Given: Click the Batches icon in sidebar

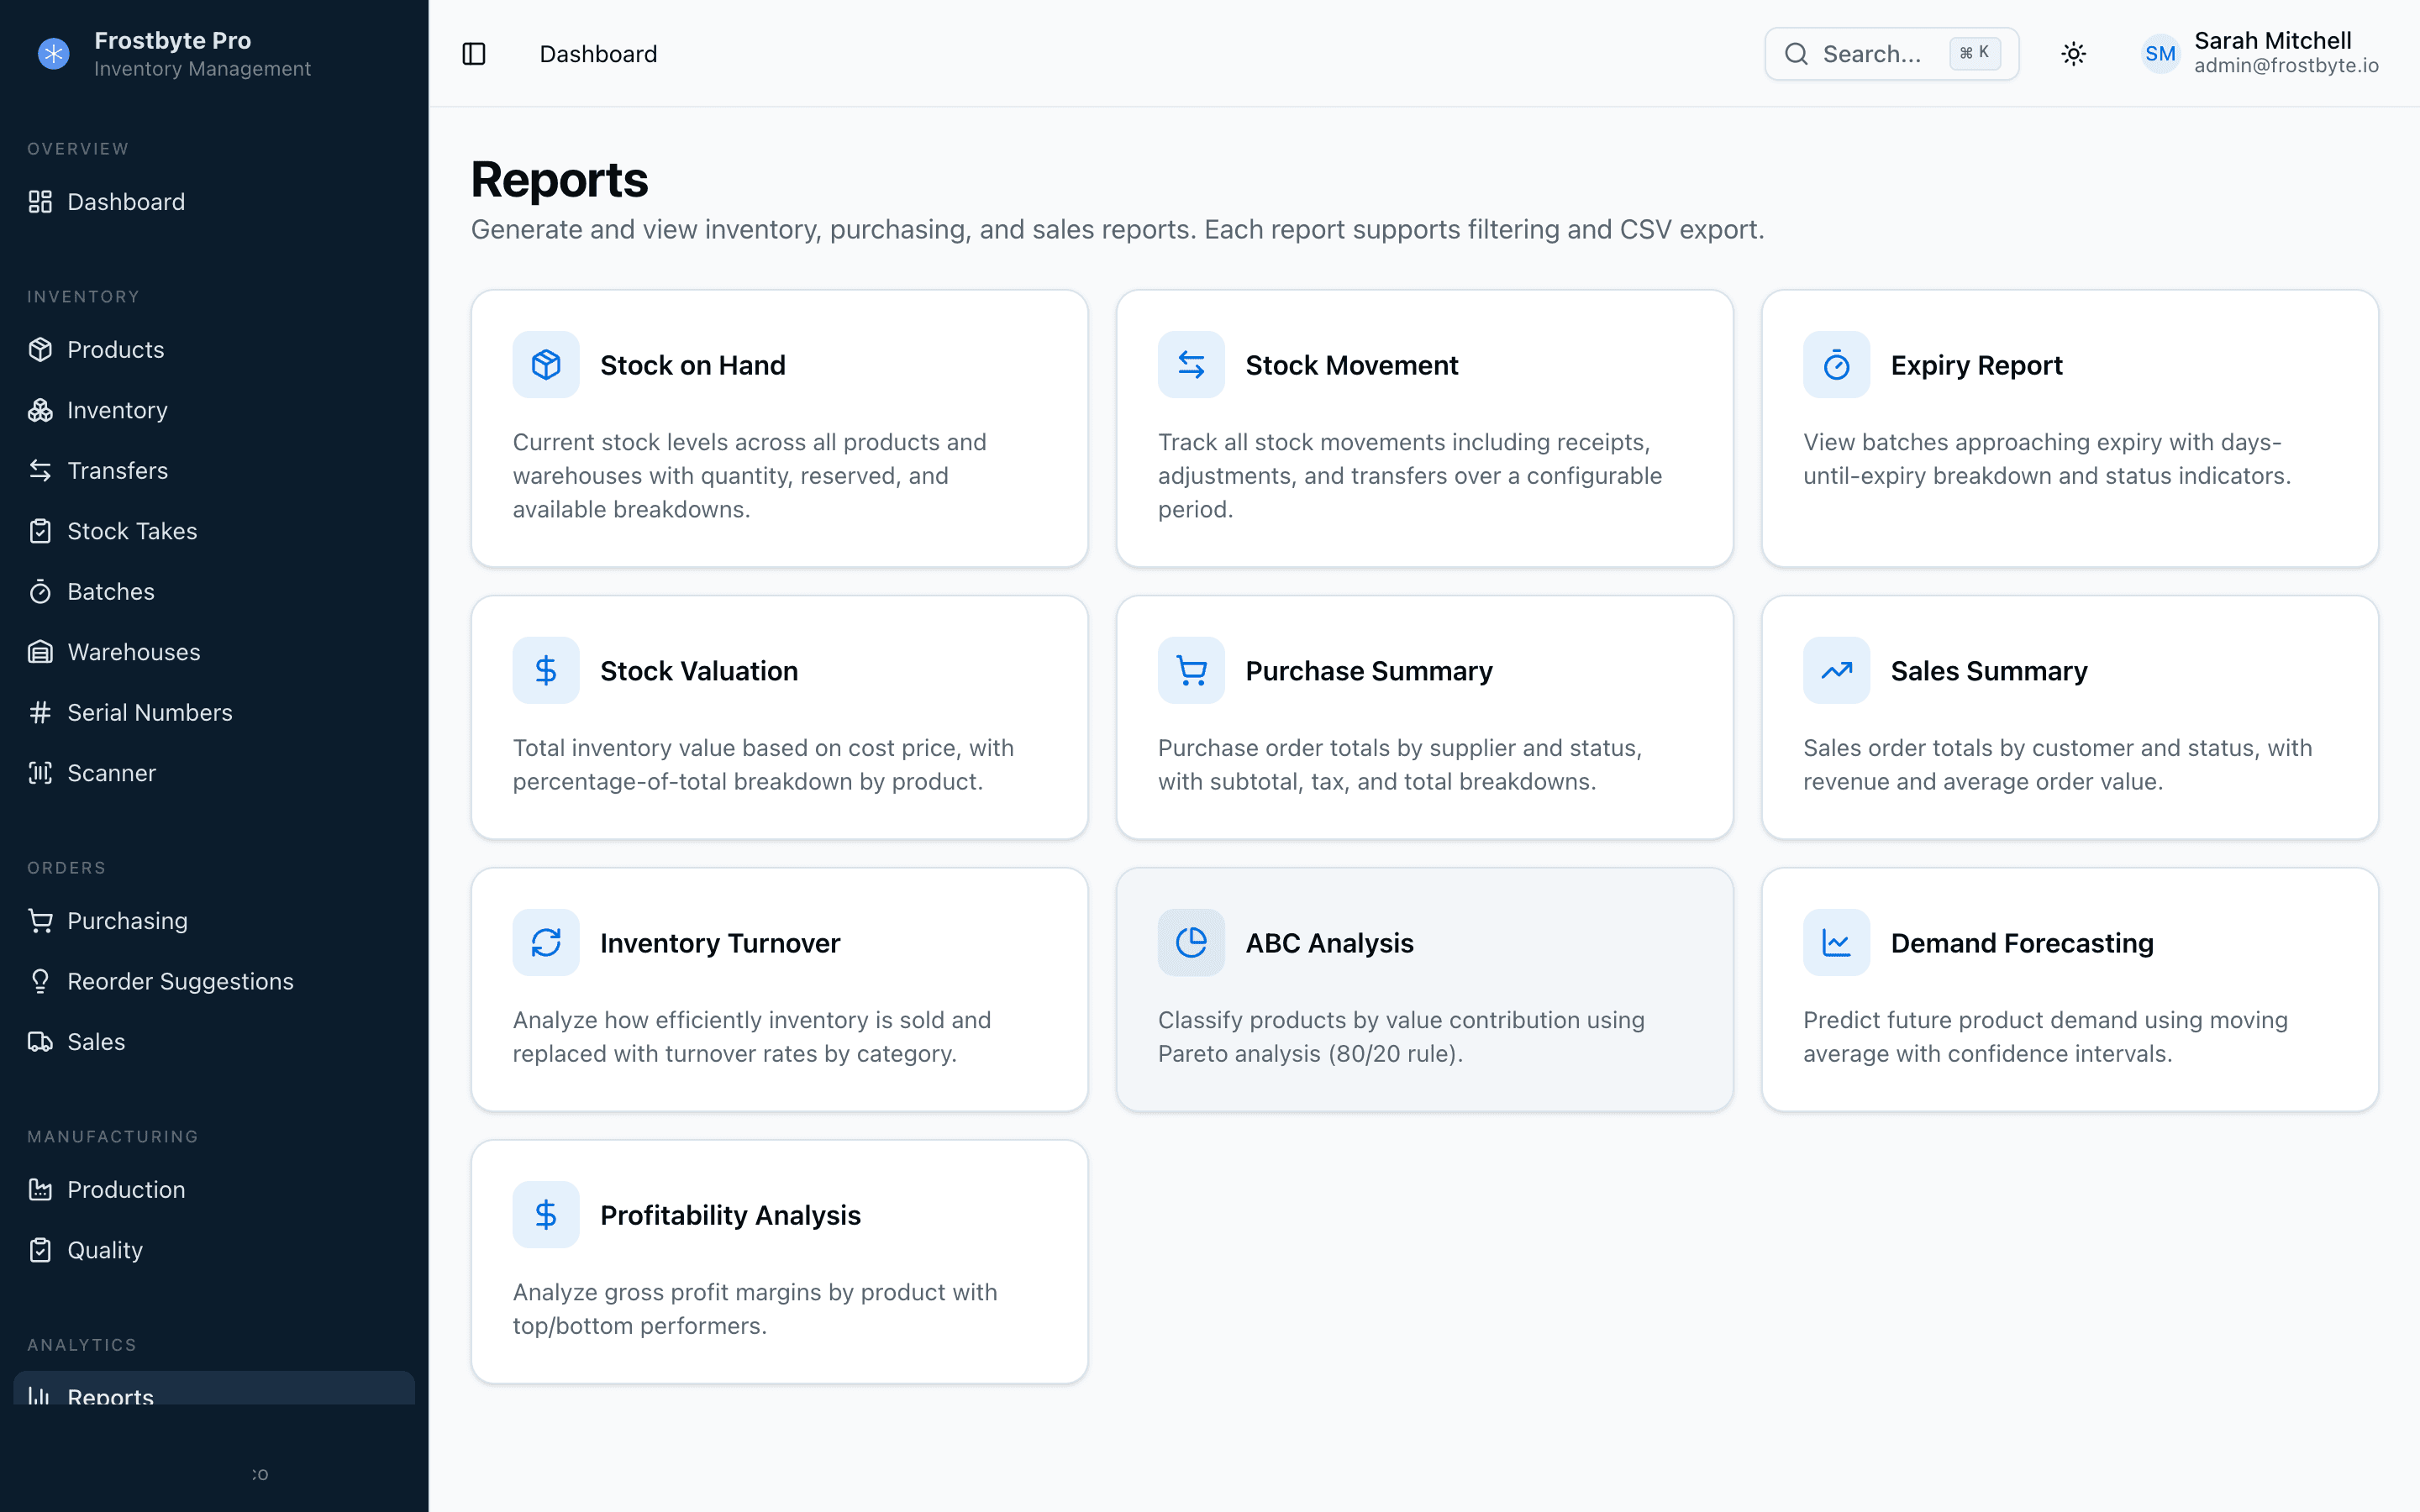Looking at the screenshot, I should pos(40,591).
